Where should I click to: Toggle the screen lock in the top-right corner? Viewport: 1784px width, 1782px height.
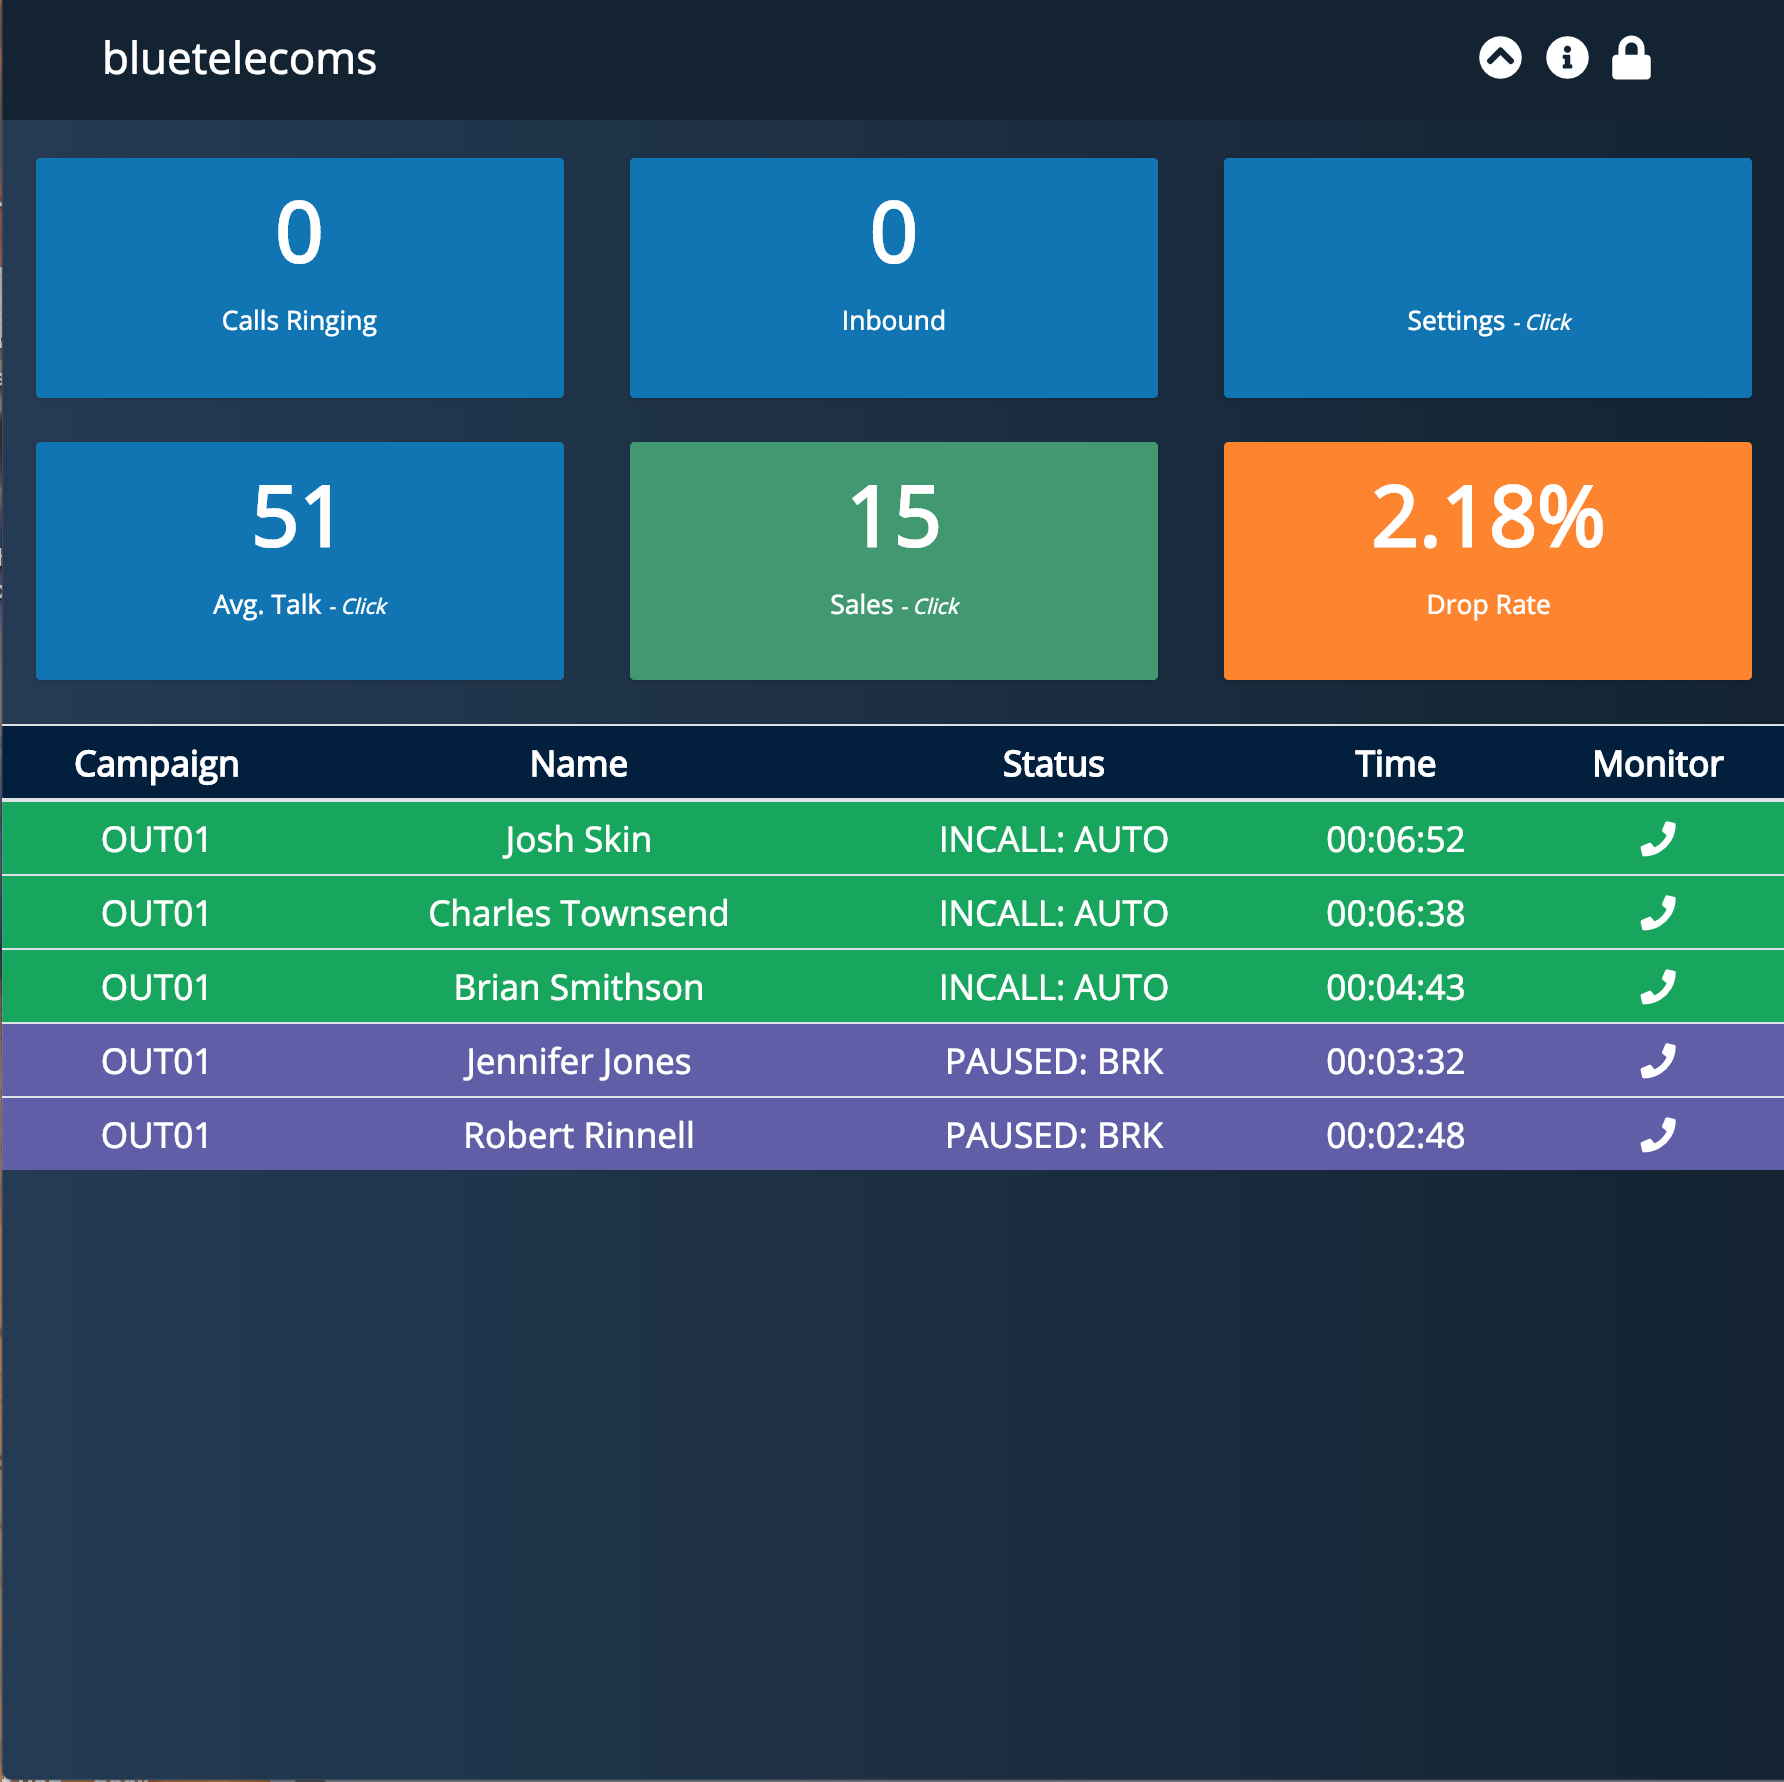[x=1632, y=59]
